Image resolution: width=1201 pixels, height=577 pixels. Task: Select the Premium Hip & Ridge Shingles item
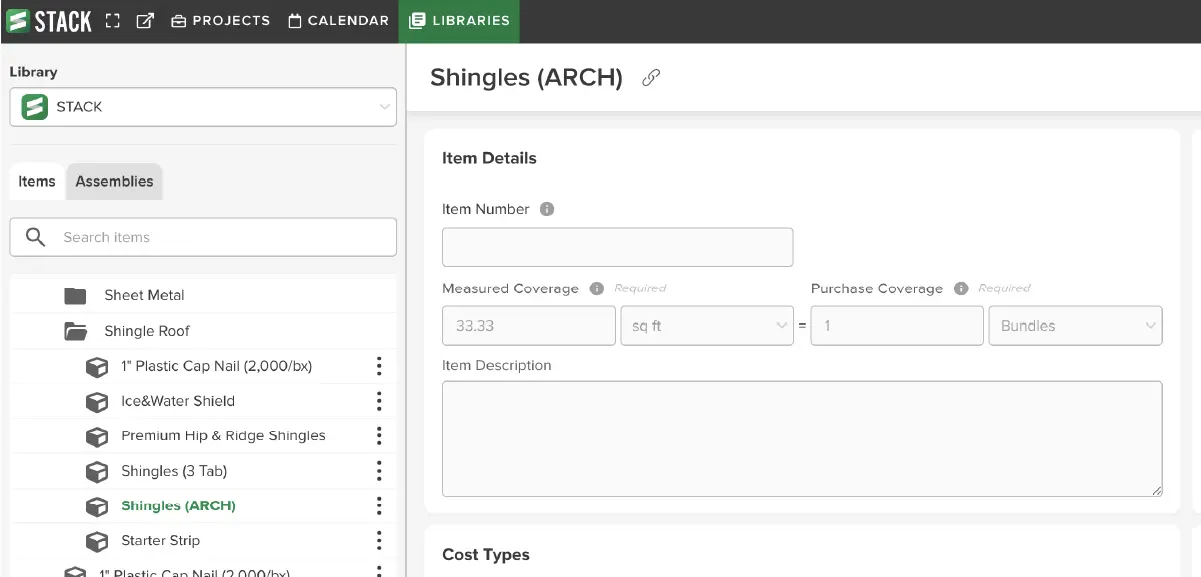tap(223, 435)
